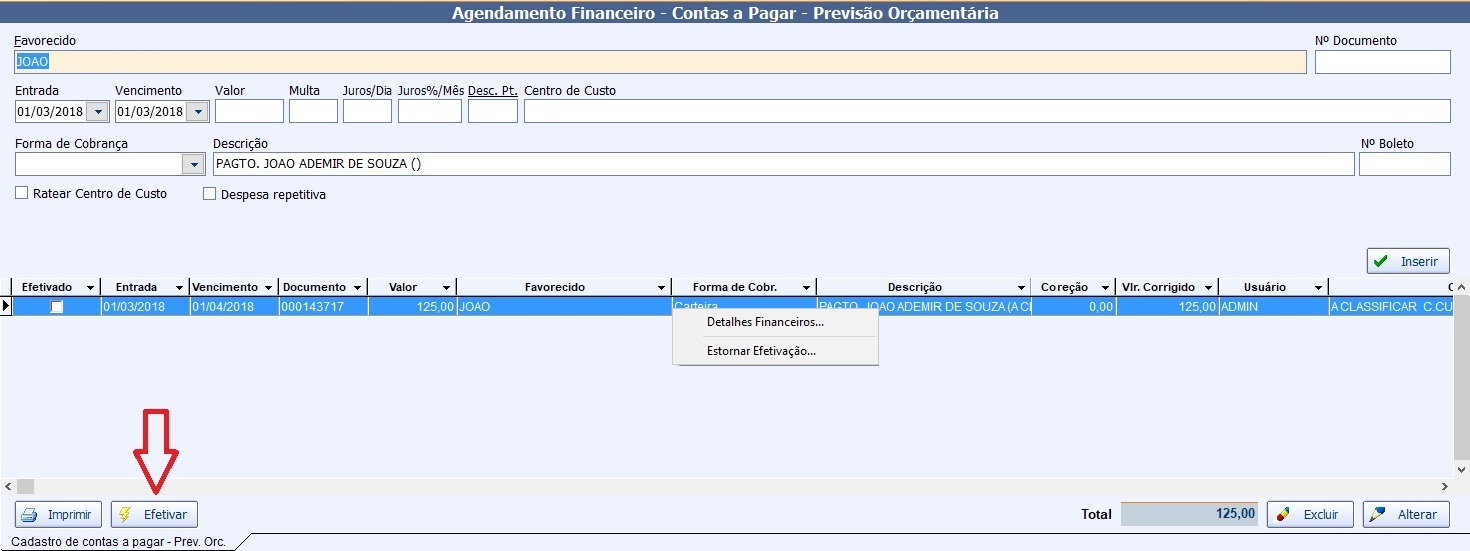This screenshot has width=1470, height=551.
Task: Open Valor column filter arrow
Action: (x=447, y=288)
